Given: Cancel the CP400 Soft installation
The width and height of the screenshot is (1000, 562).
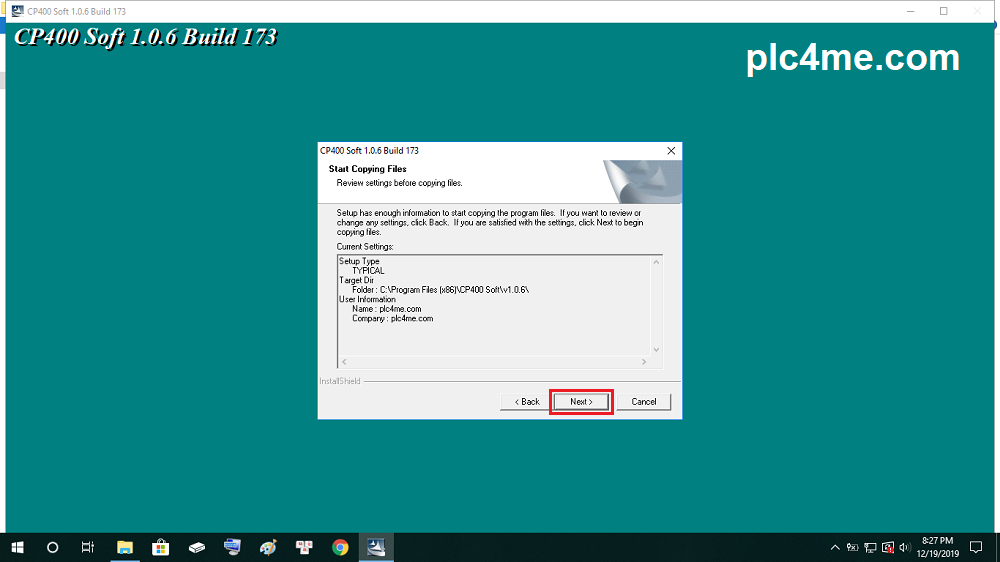Looking at the screenshot, I should (x=644, y=402).
